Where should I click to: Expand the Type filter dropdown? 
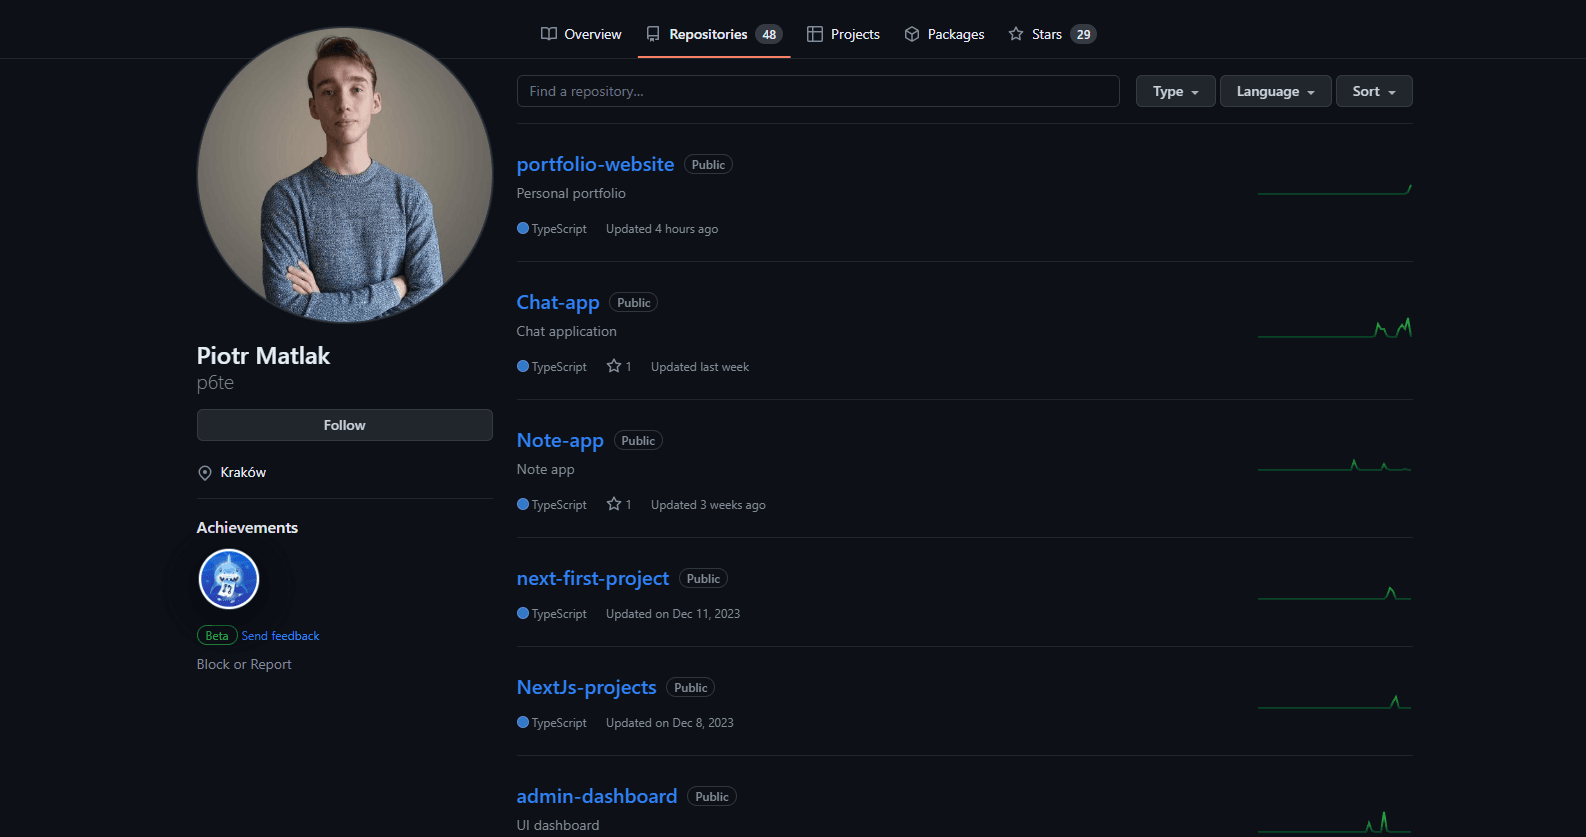pyautogui.click(x=1176, y=91)
